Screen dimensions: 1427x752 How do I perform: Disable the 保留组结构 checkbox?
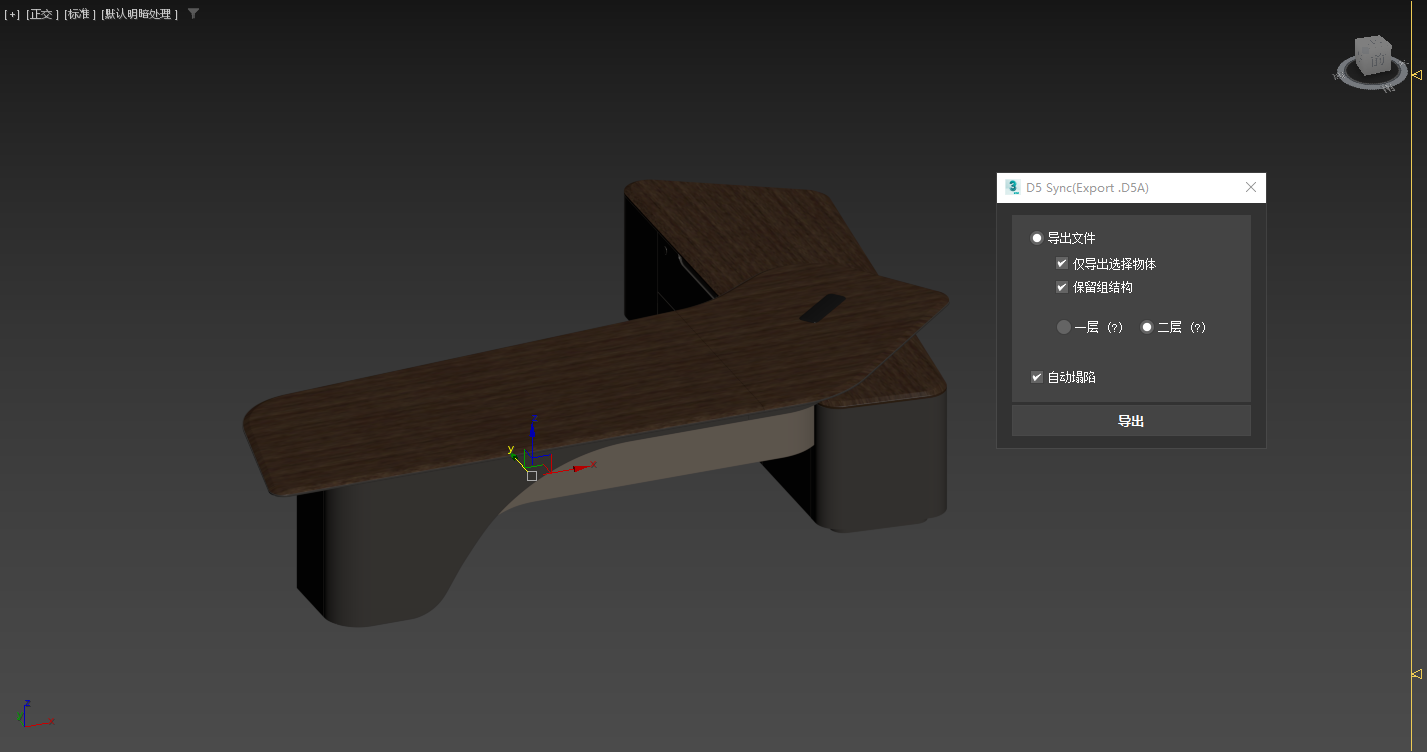coord(1062,286)
